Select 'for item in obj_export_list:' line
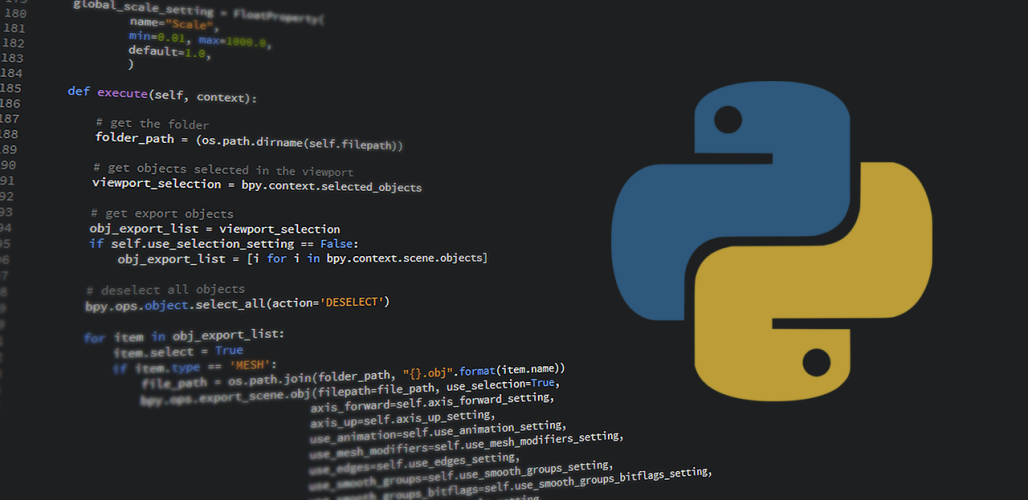Image resolution: width=1028 pixels, height=500 pixels. (184, 336)
